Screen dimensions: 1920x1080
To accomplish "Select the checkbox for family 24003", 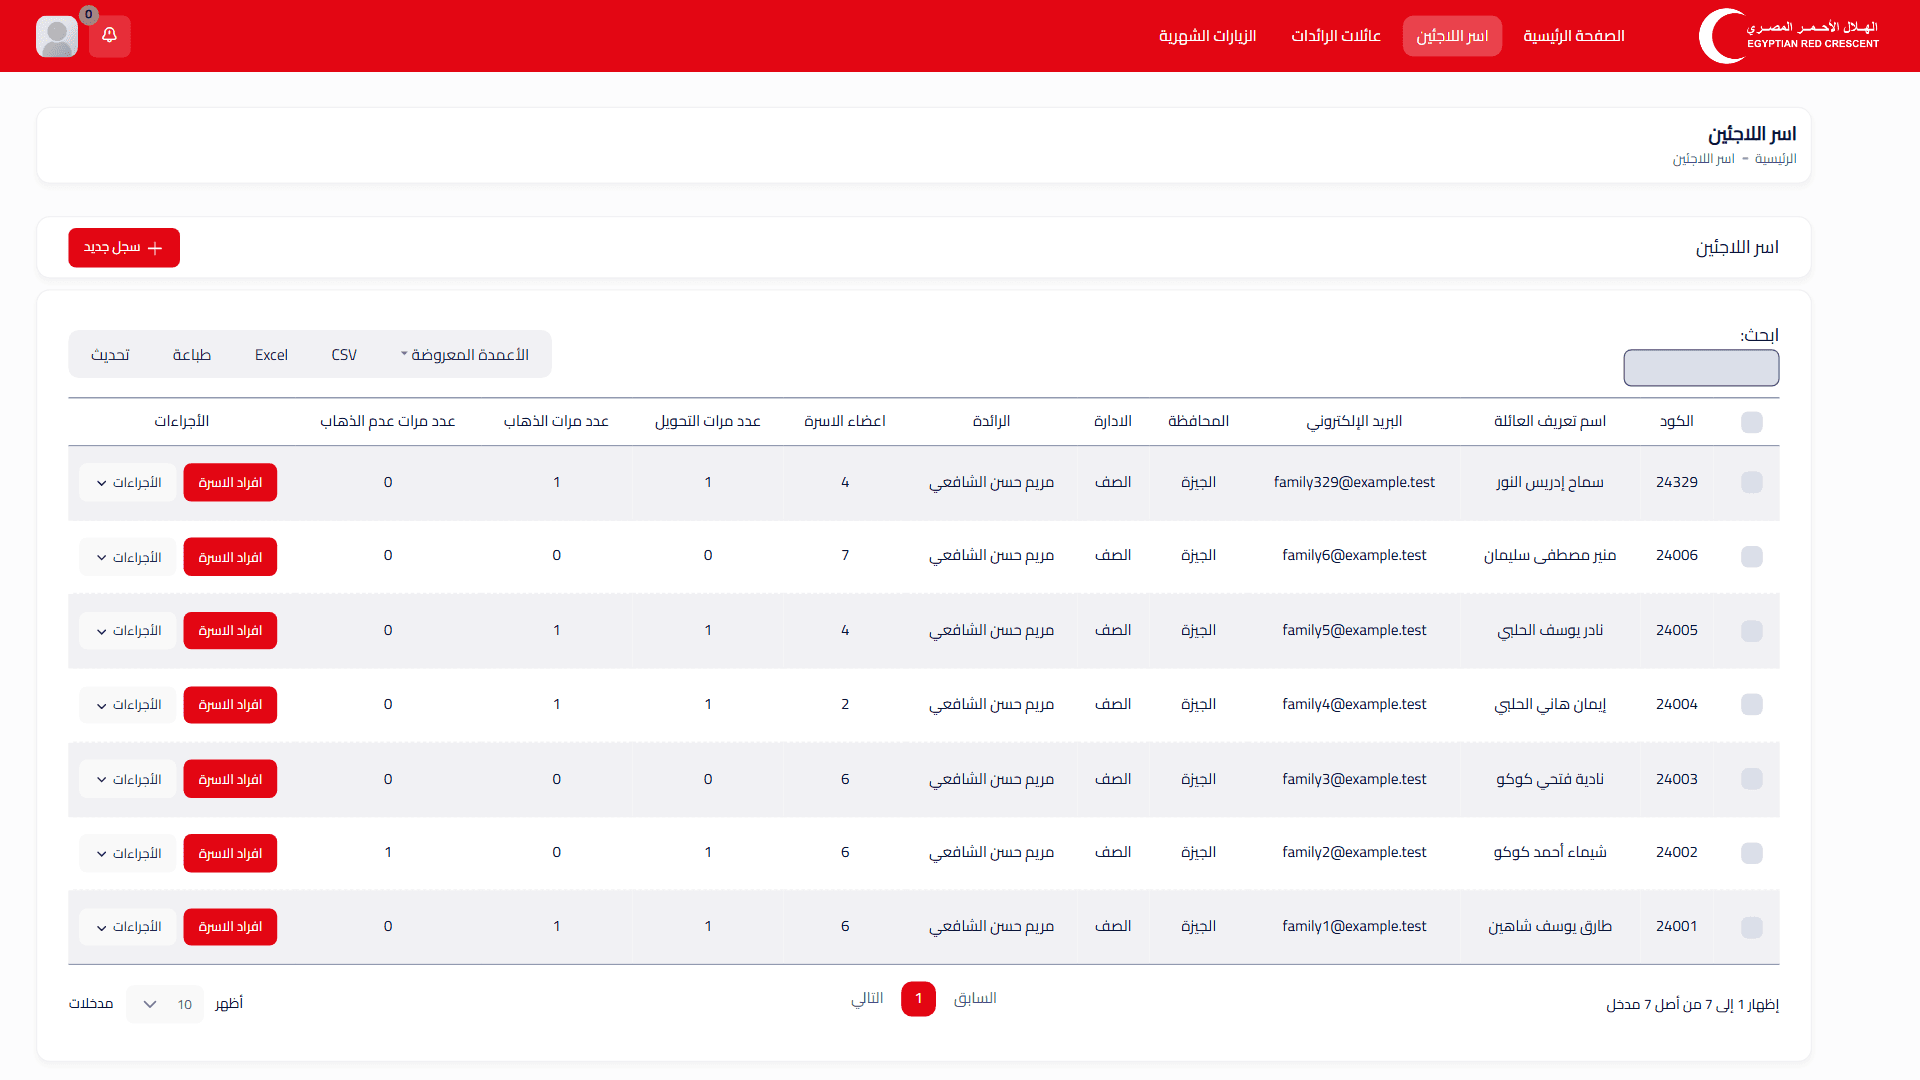I will (x=1752, y=779).
